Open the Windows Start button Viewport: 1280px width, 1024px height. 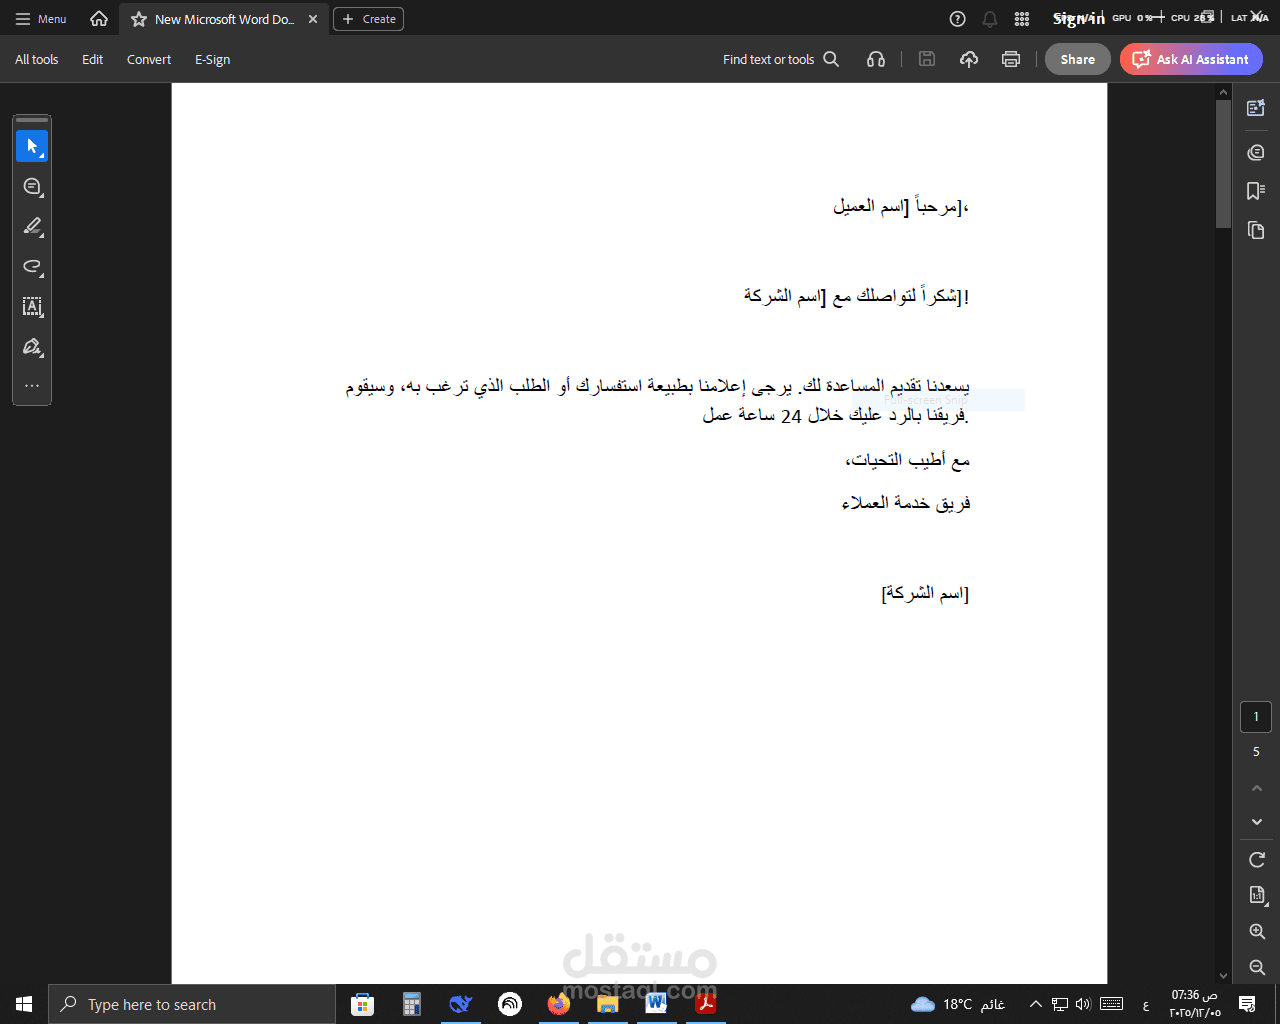(x=24, y=1004)
